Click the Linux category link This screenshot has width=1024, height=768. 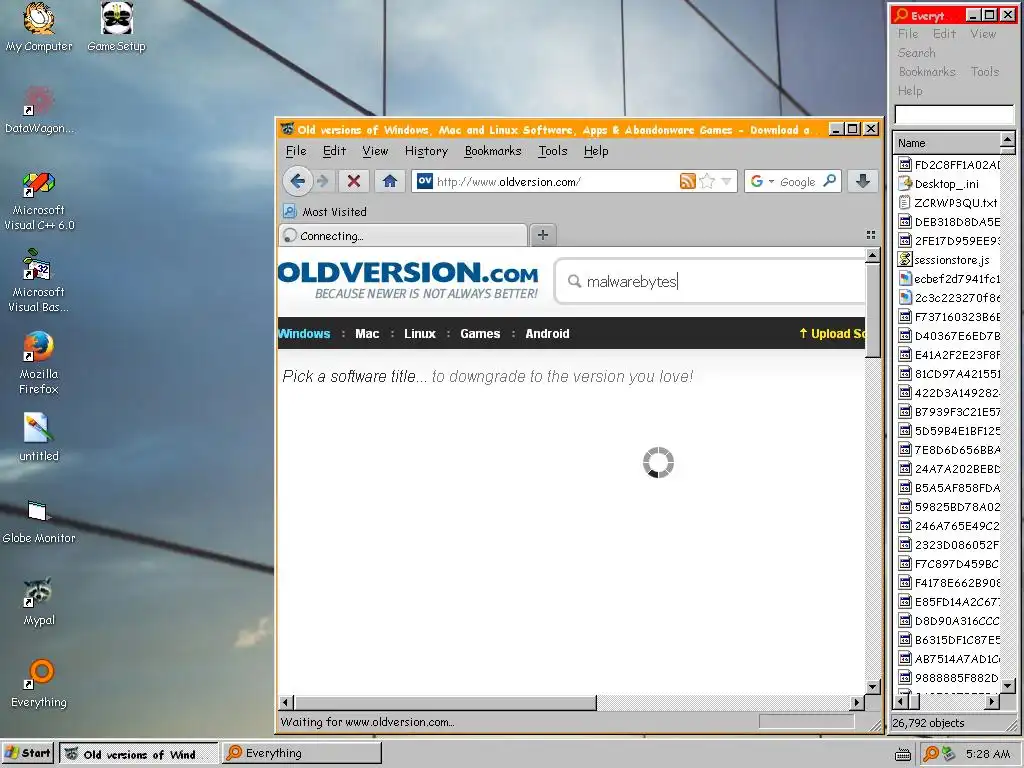point(419,334)
